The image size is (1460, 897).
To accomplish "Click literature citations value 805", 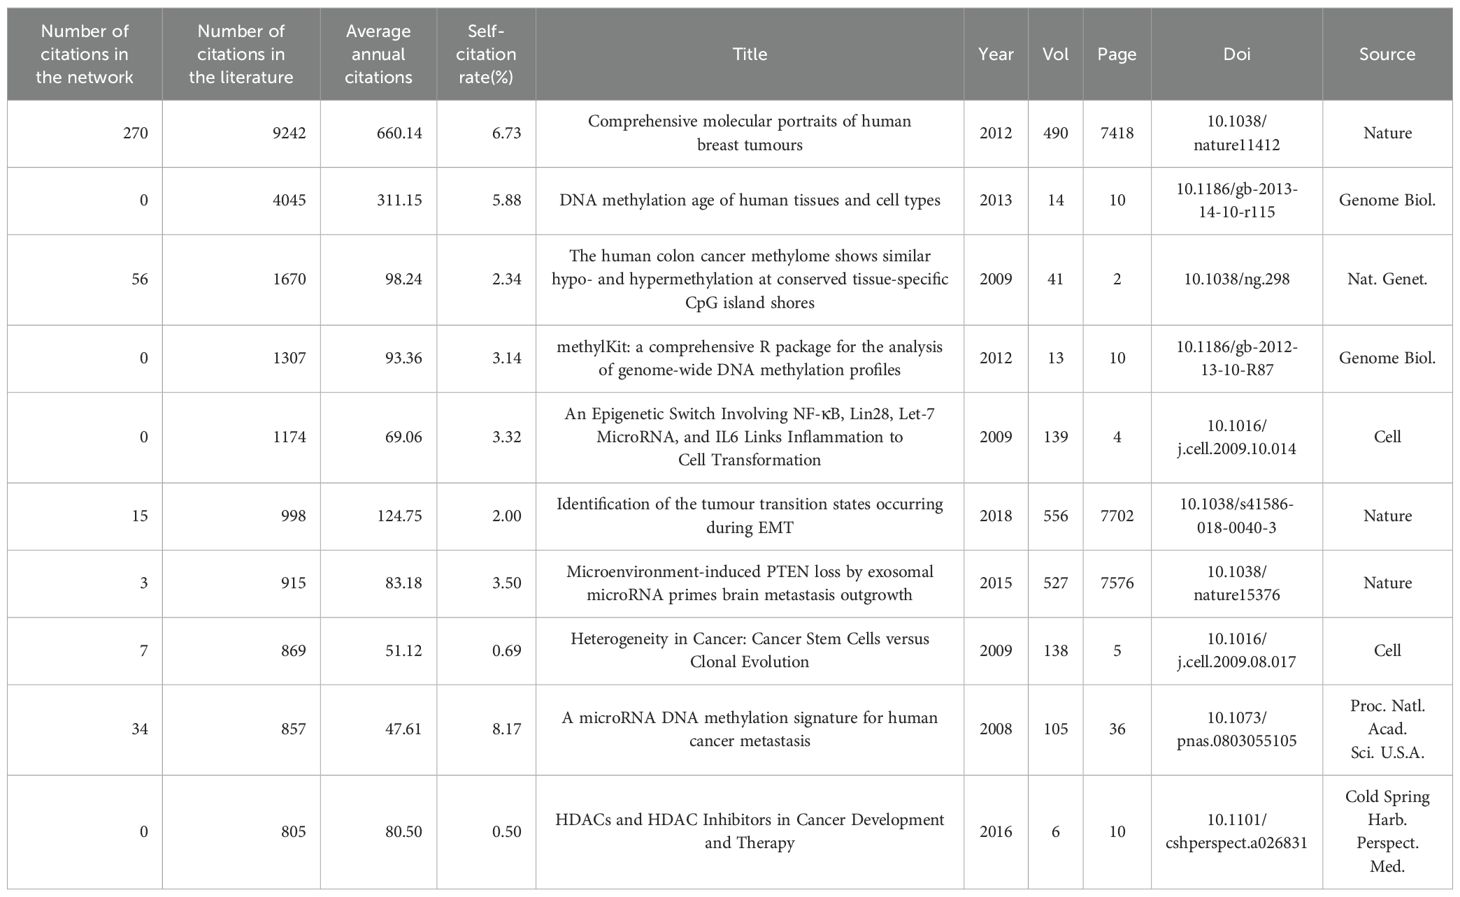I will [293, 831].
